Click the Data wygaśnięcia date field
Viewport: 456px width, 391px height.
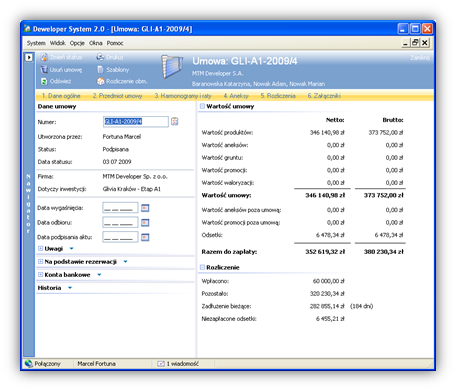coord(120,208)
